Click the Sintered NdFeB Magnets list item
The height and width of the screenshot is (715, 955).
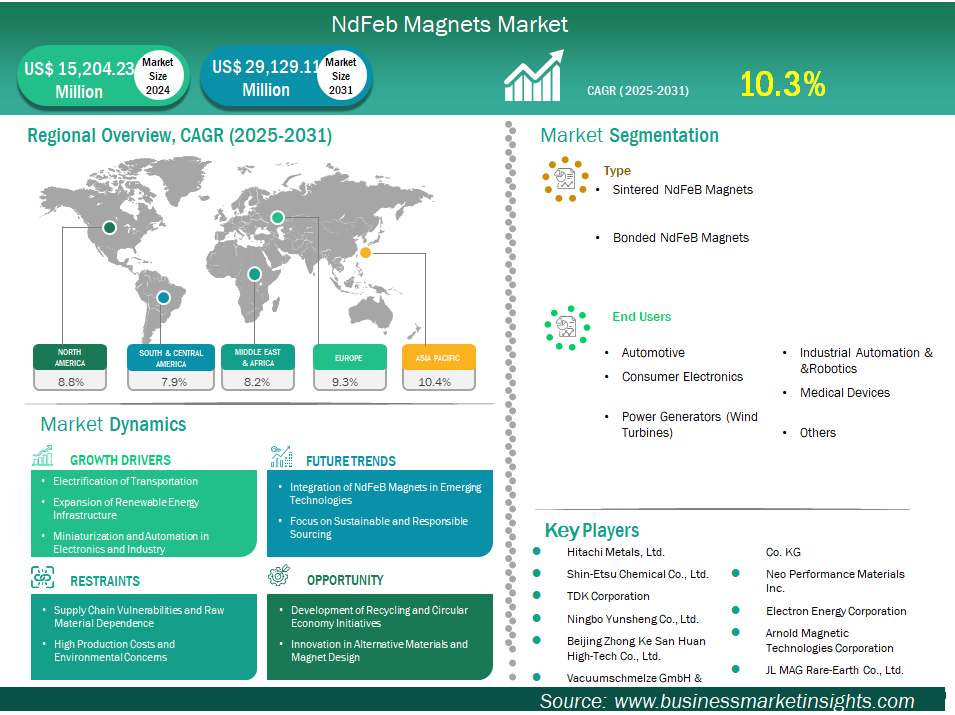[x=683, y=189]
